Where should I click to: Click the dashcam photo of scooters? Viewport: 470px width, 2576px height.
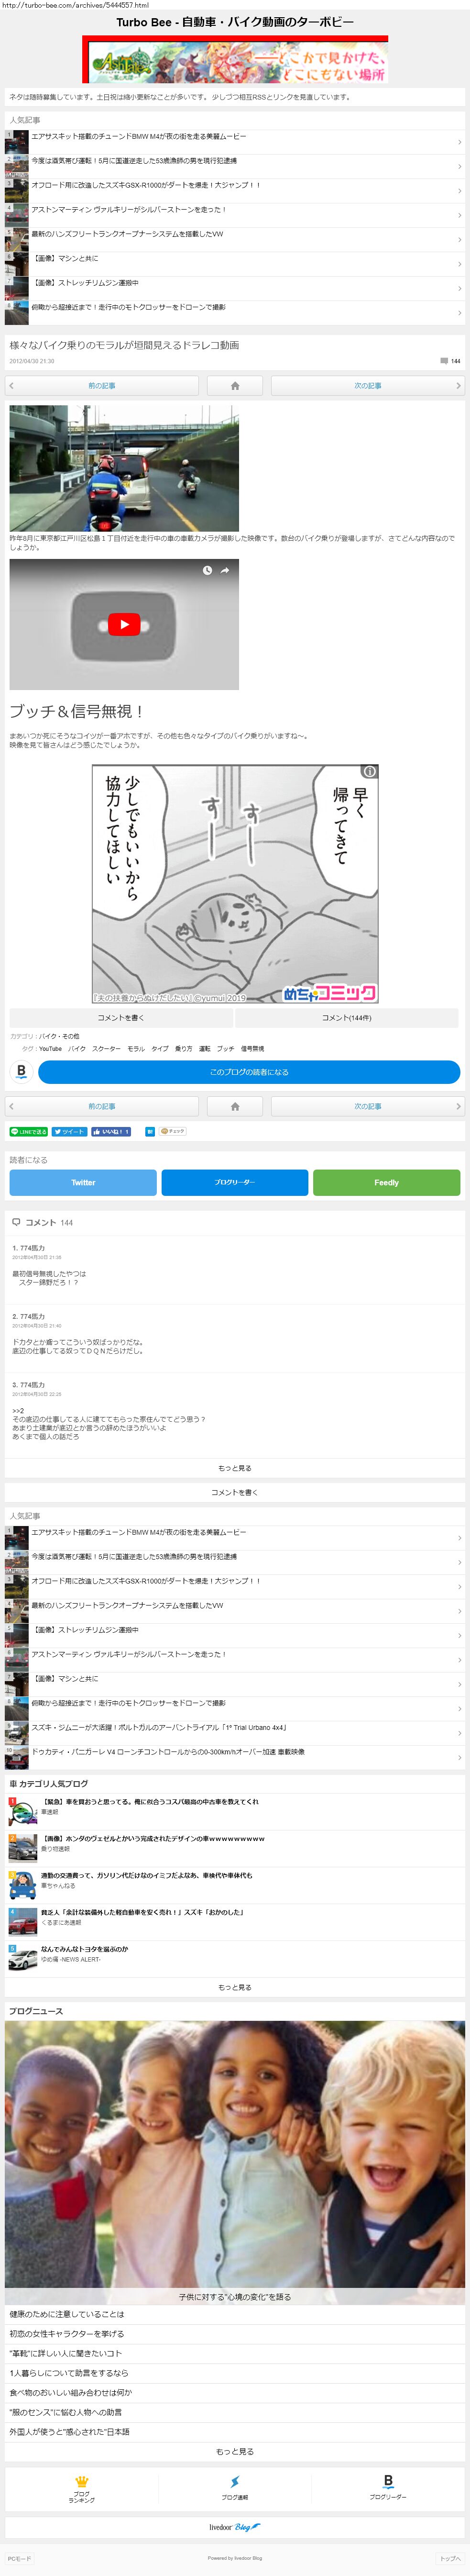tap(124, 468)
